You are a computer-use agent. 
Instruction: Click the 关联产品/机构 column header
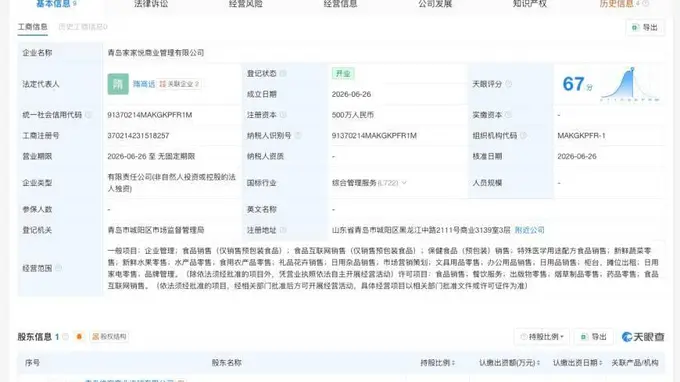pyautogui.click(x=635, y=363)
